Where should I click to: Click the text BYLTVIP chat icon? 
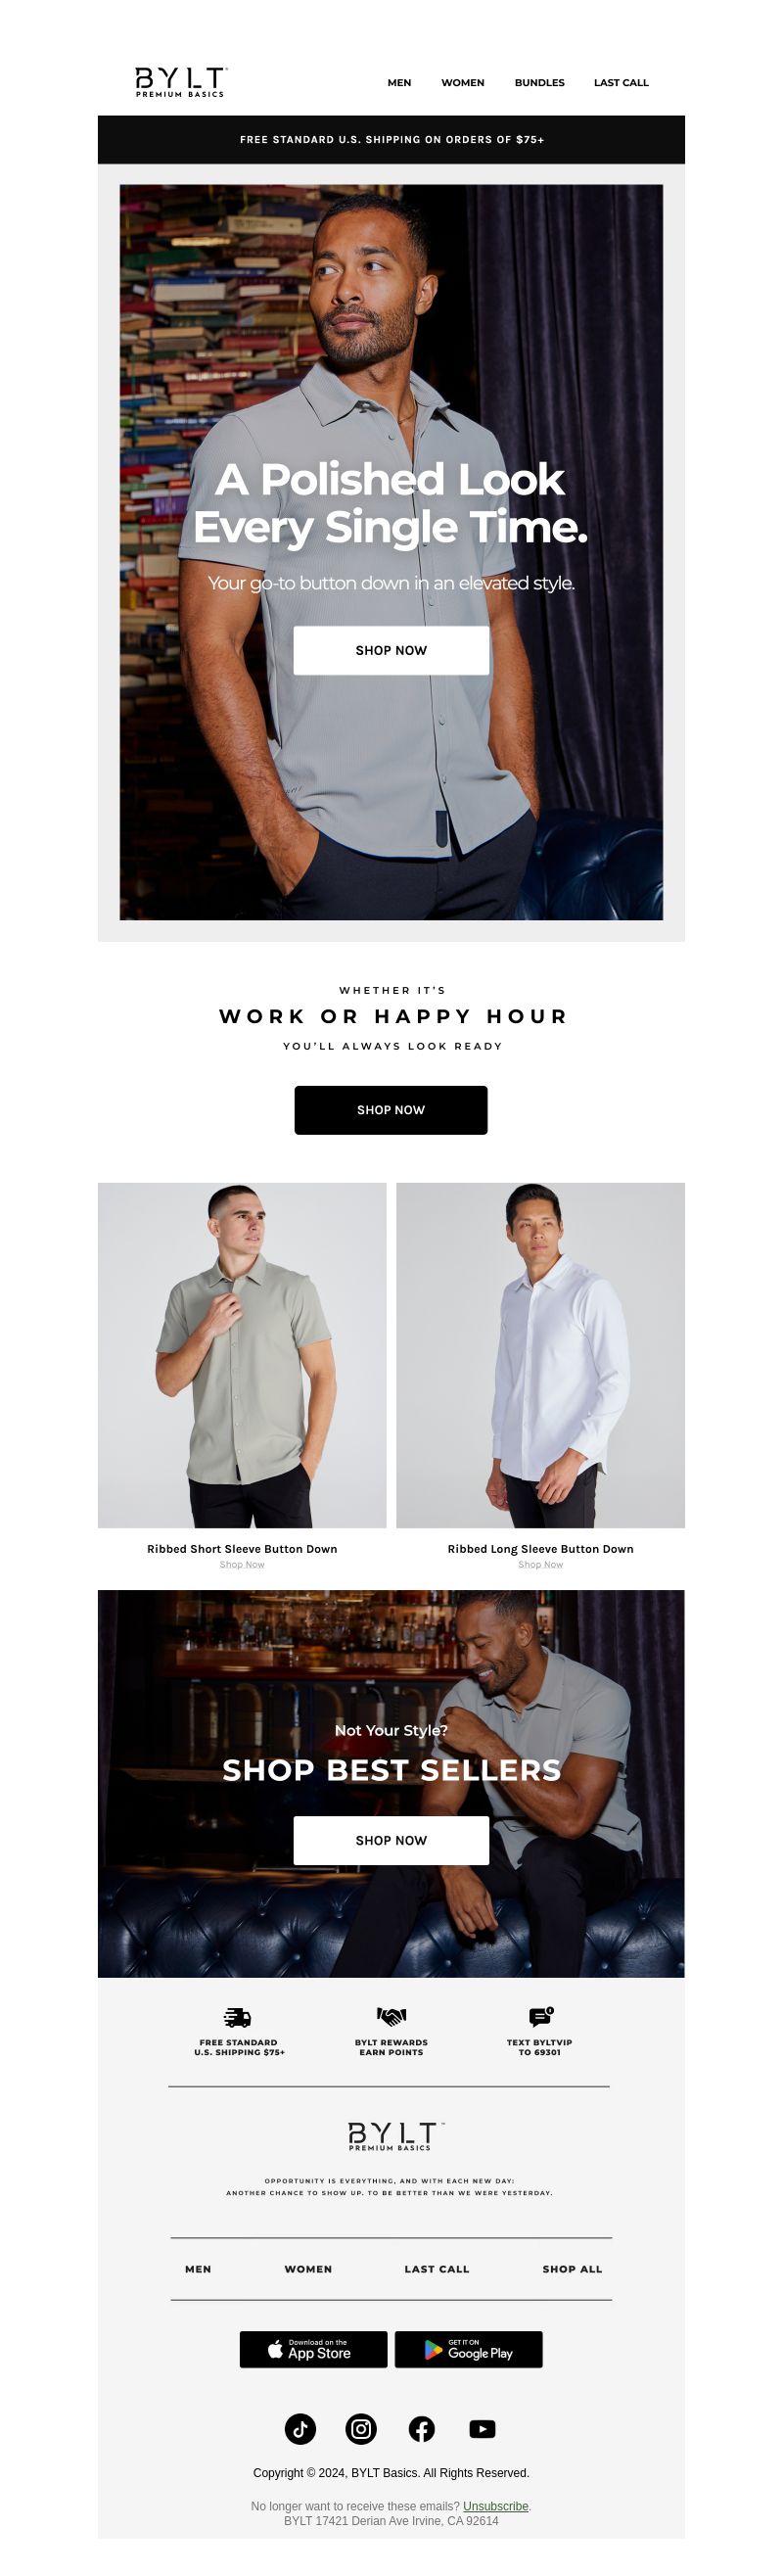coord(540,2016)
